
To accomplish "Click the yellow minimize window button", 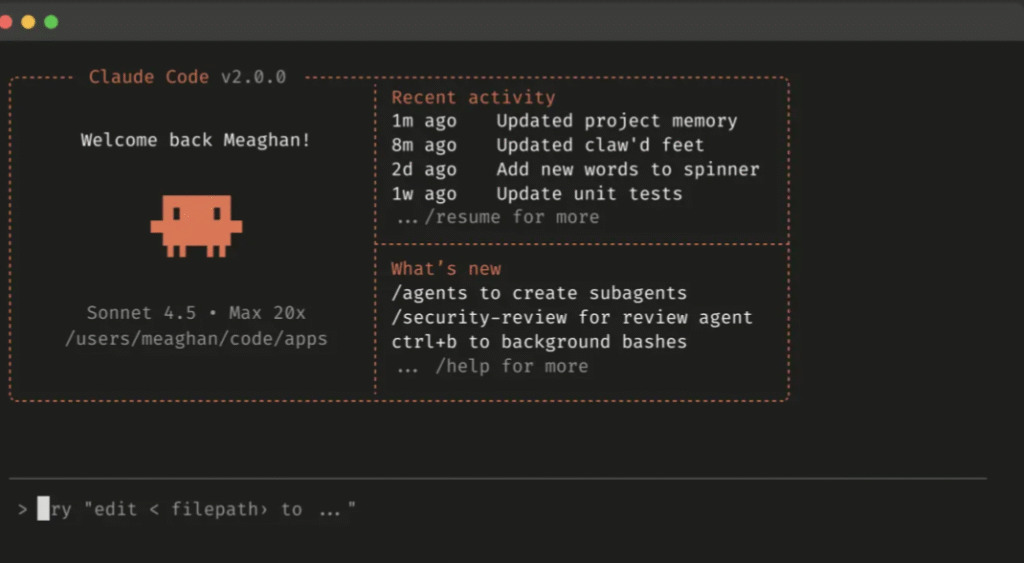I will (28, 21).
